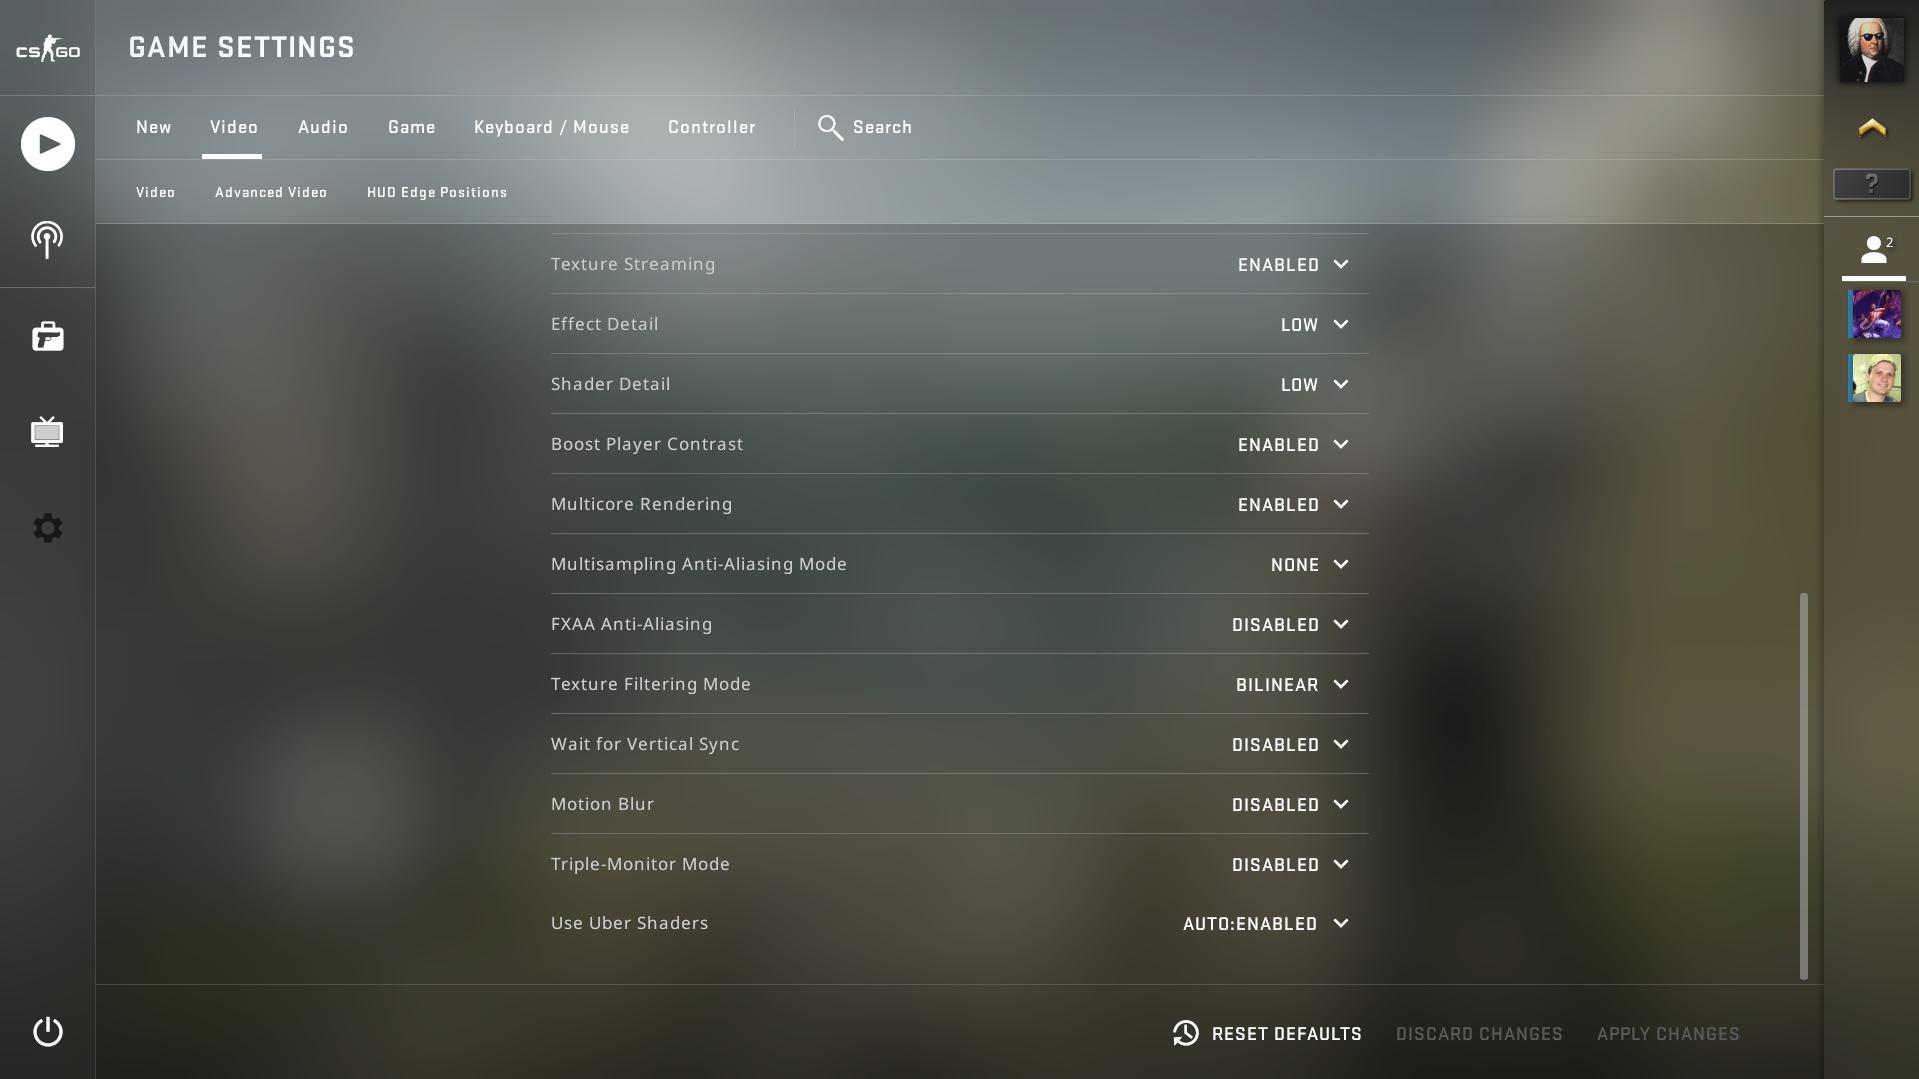Toggle Boost Player Contrast enabled setting
The height and width of the screenshot is (1079, 1919).
tap(1293, 445)
